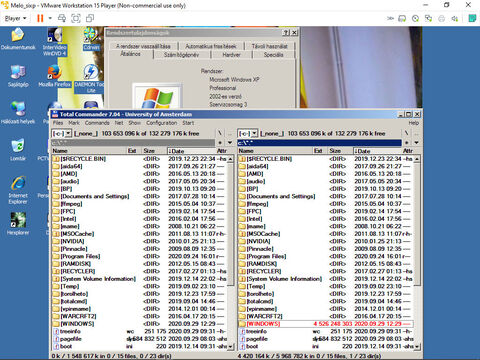The width and height of the screenshot is (480, 360).
Task: Open the Net menu in Total Commander
Action: 119,123
